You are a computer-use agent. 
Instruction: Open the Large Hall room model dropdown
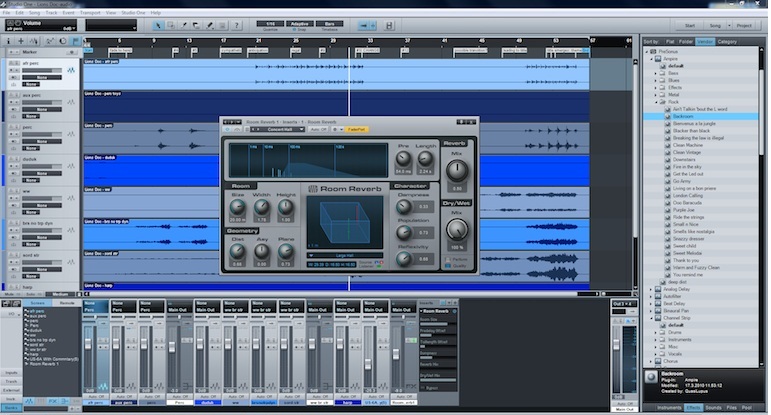[x=345, y=255]
